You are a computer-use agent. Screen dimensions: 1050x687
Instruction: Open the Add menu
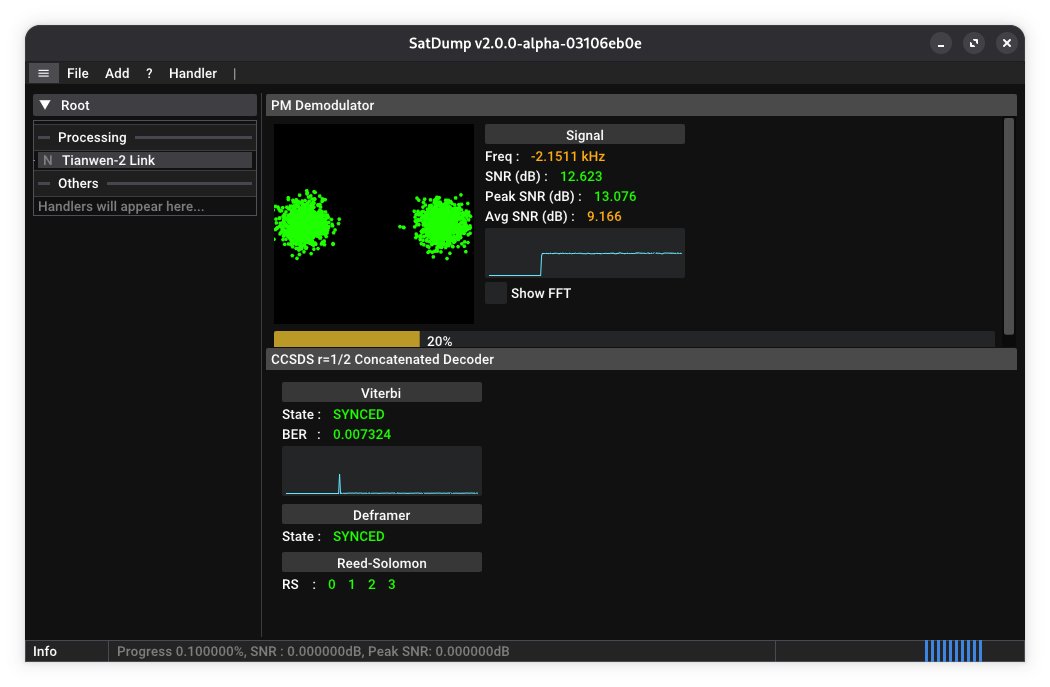point(117,73)
